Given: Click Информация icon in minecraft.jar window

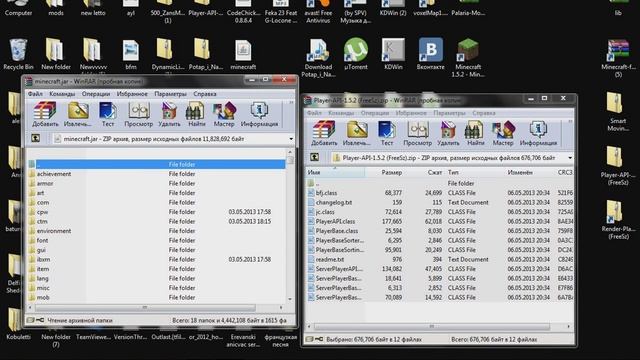Looking at the screenshot, I should [x=259, y=114].
